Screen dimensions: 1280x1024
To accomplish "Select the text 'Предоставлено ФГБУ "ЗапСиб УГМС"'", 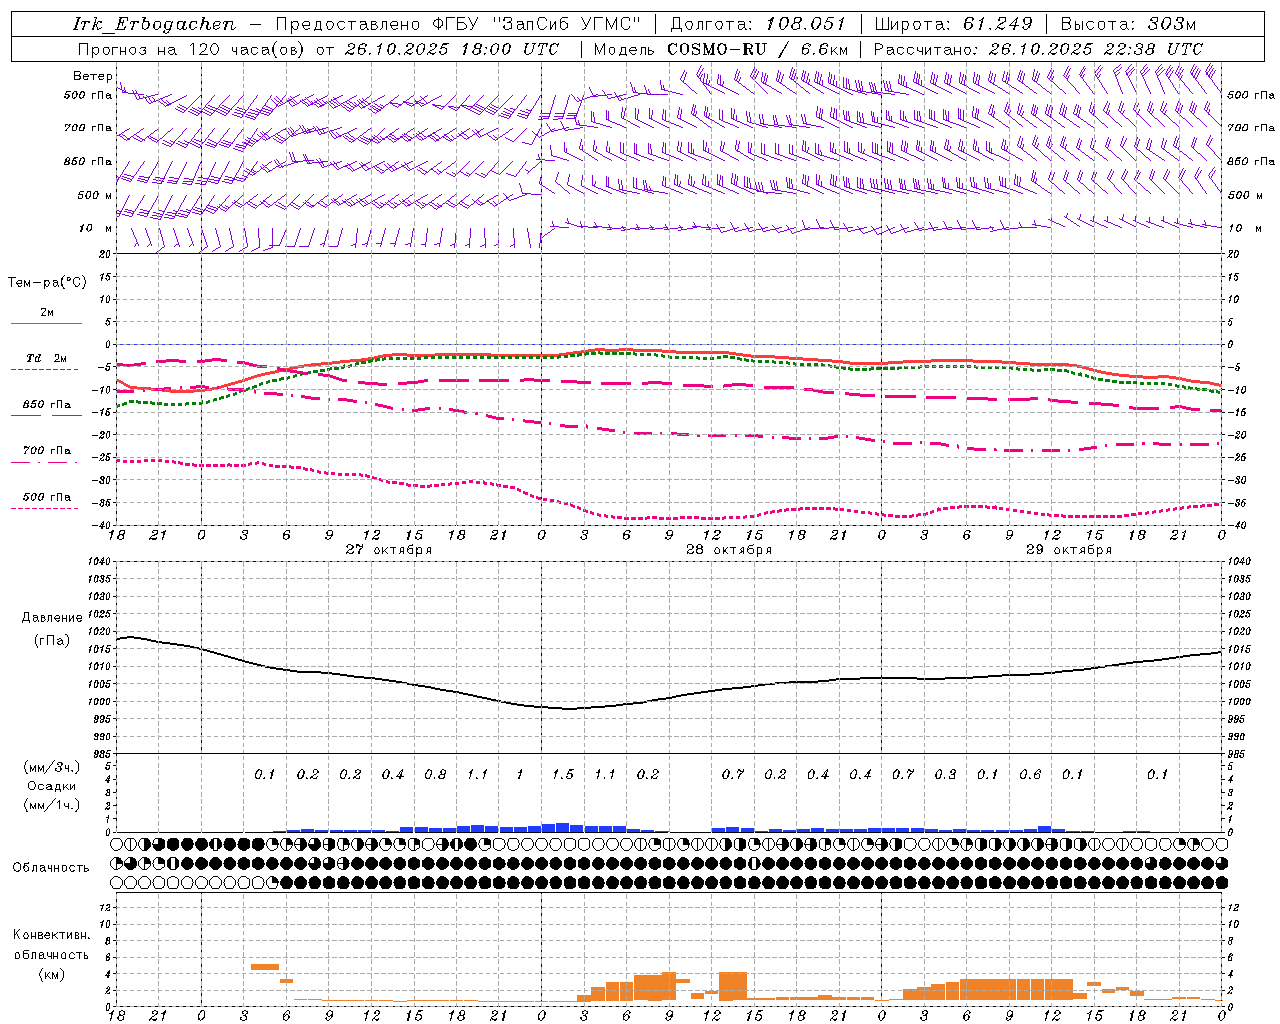I will 457,24.
